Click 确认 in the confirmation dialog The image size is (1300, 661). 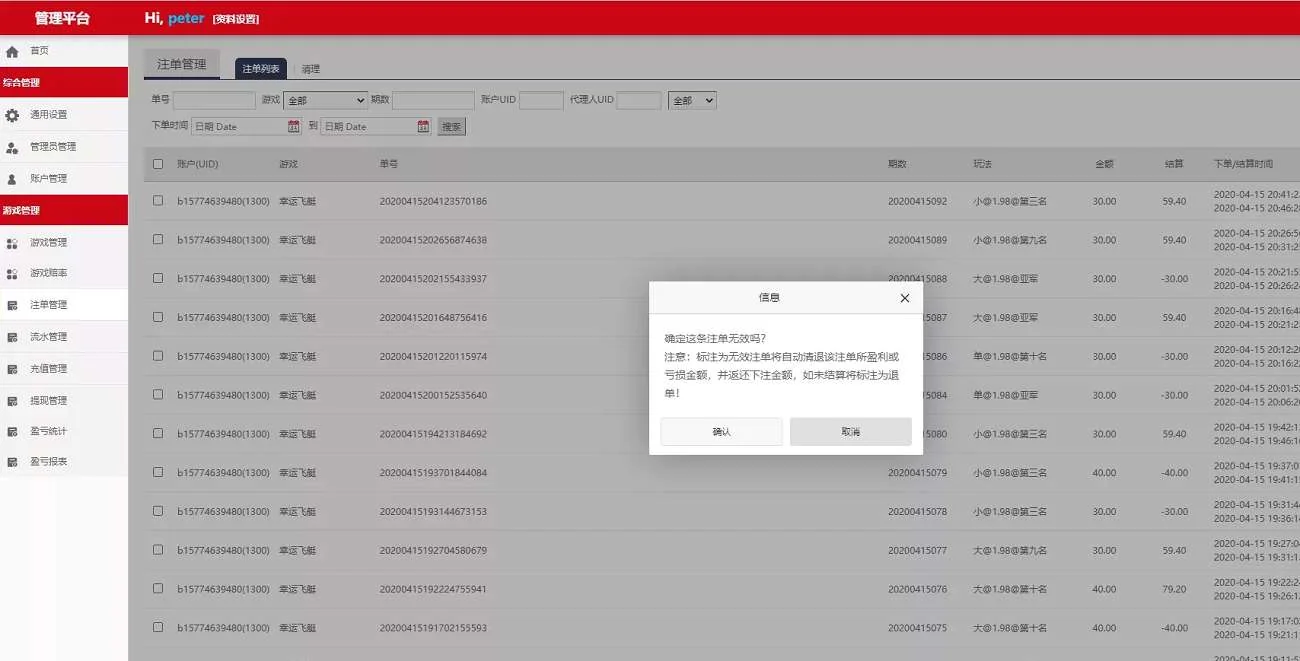coord(721,430)
